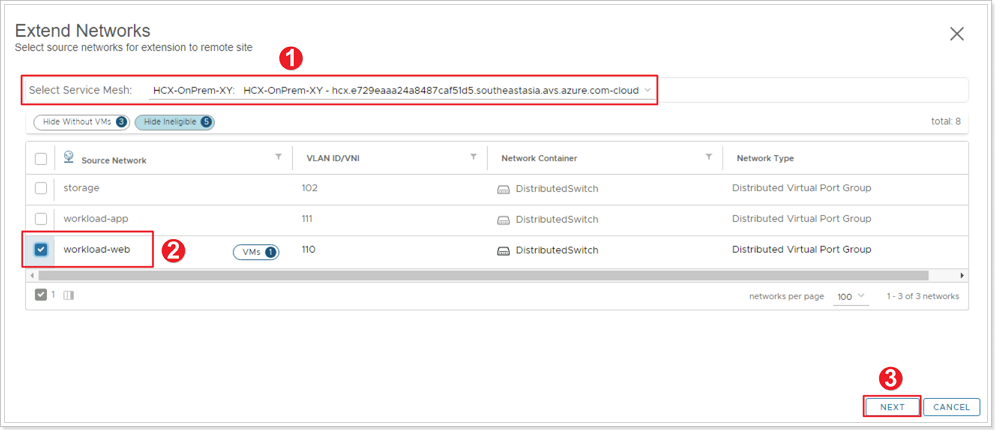
Task: Click the horizontal scrollbar right arrow
Action: click(x=963, y=276)
